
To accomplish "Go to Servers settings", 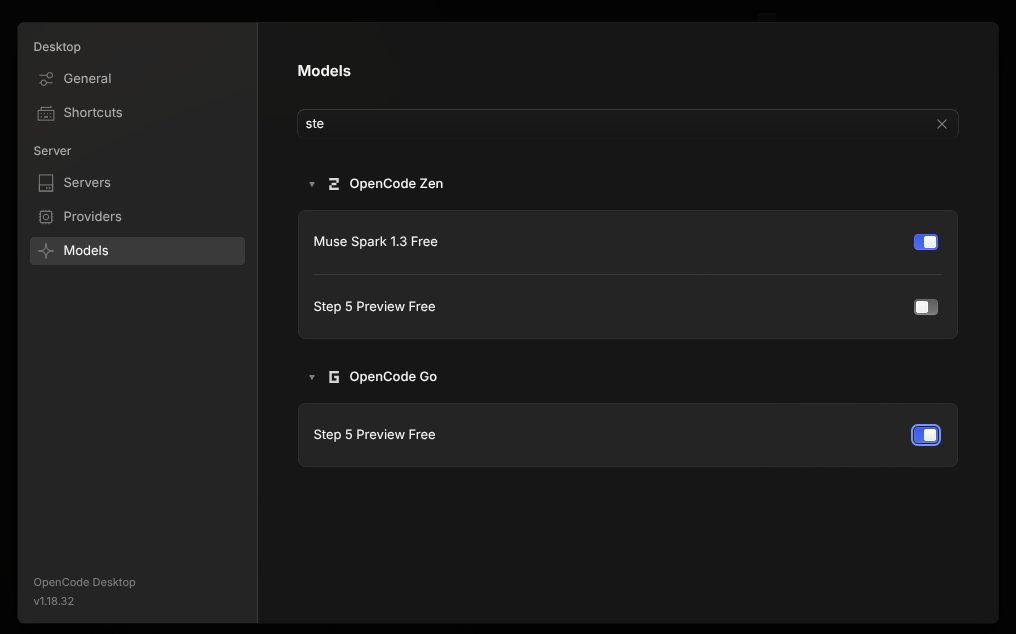I will (137, 183).
